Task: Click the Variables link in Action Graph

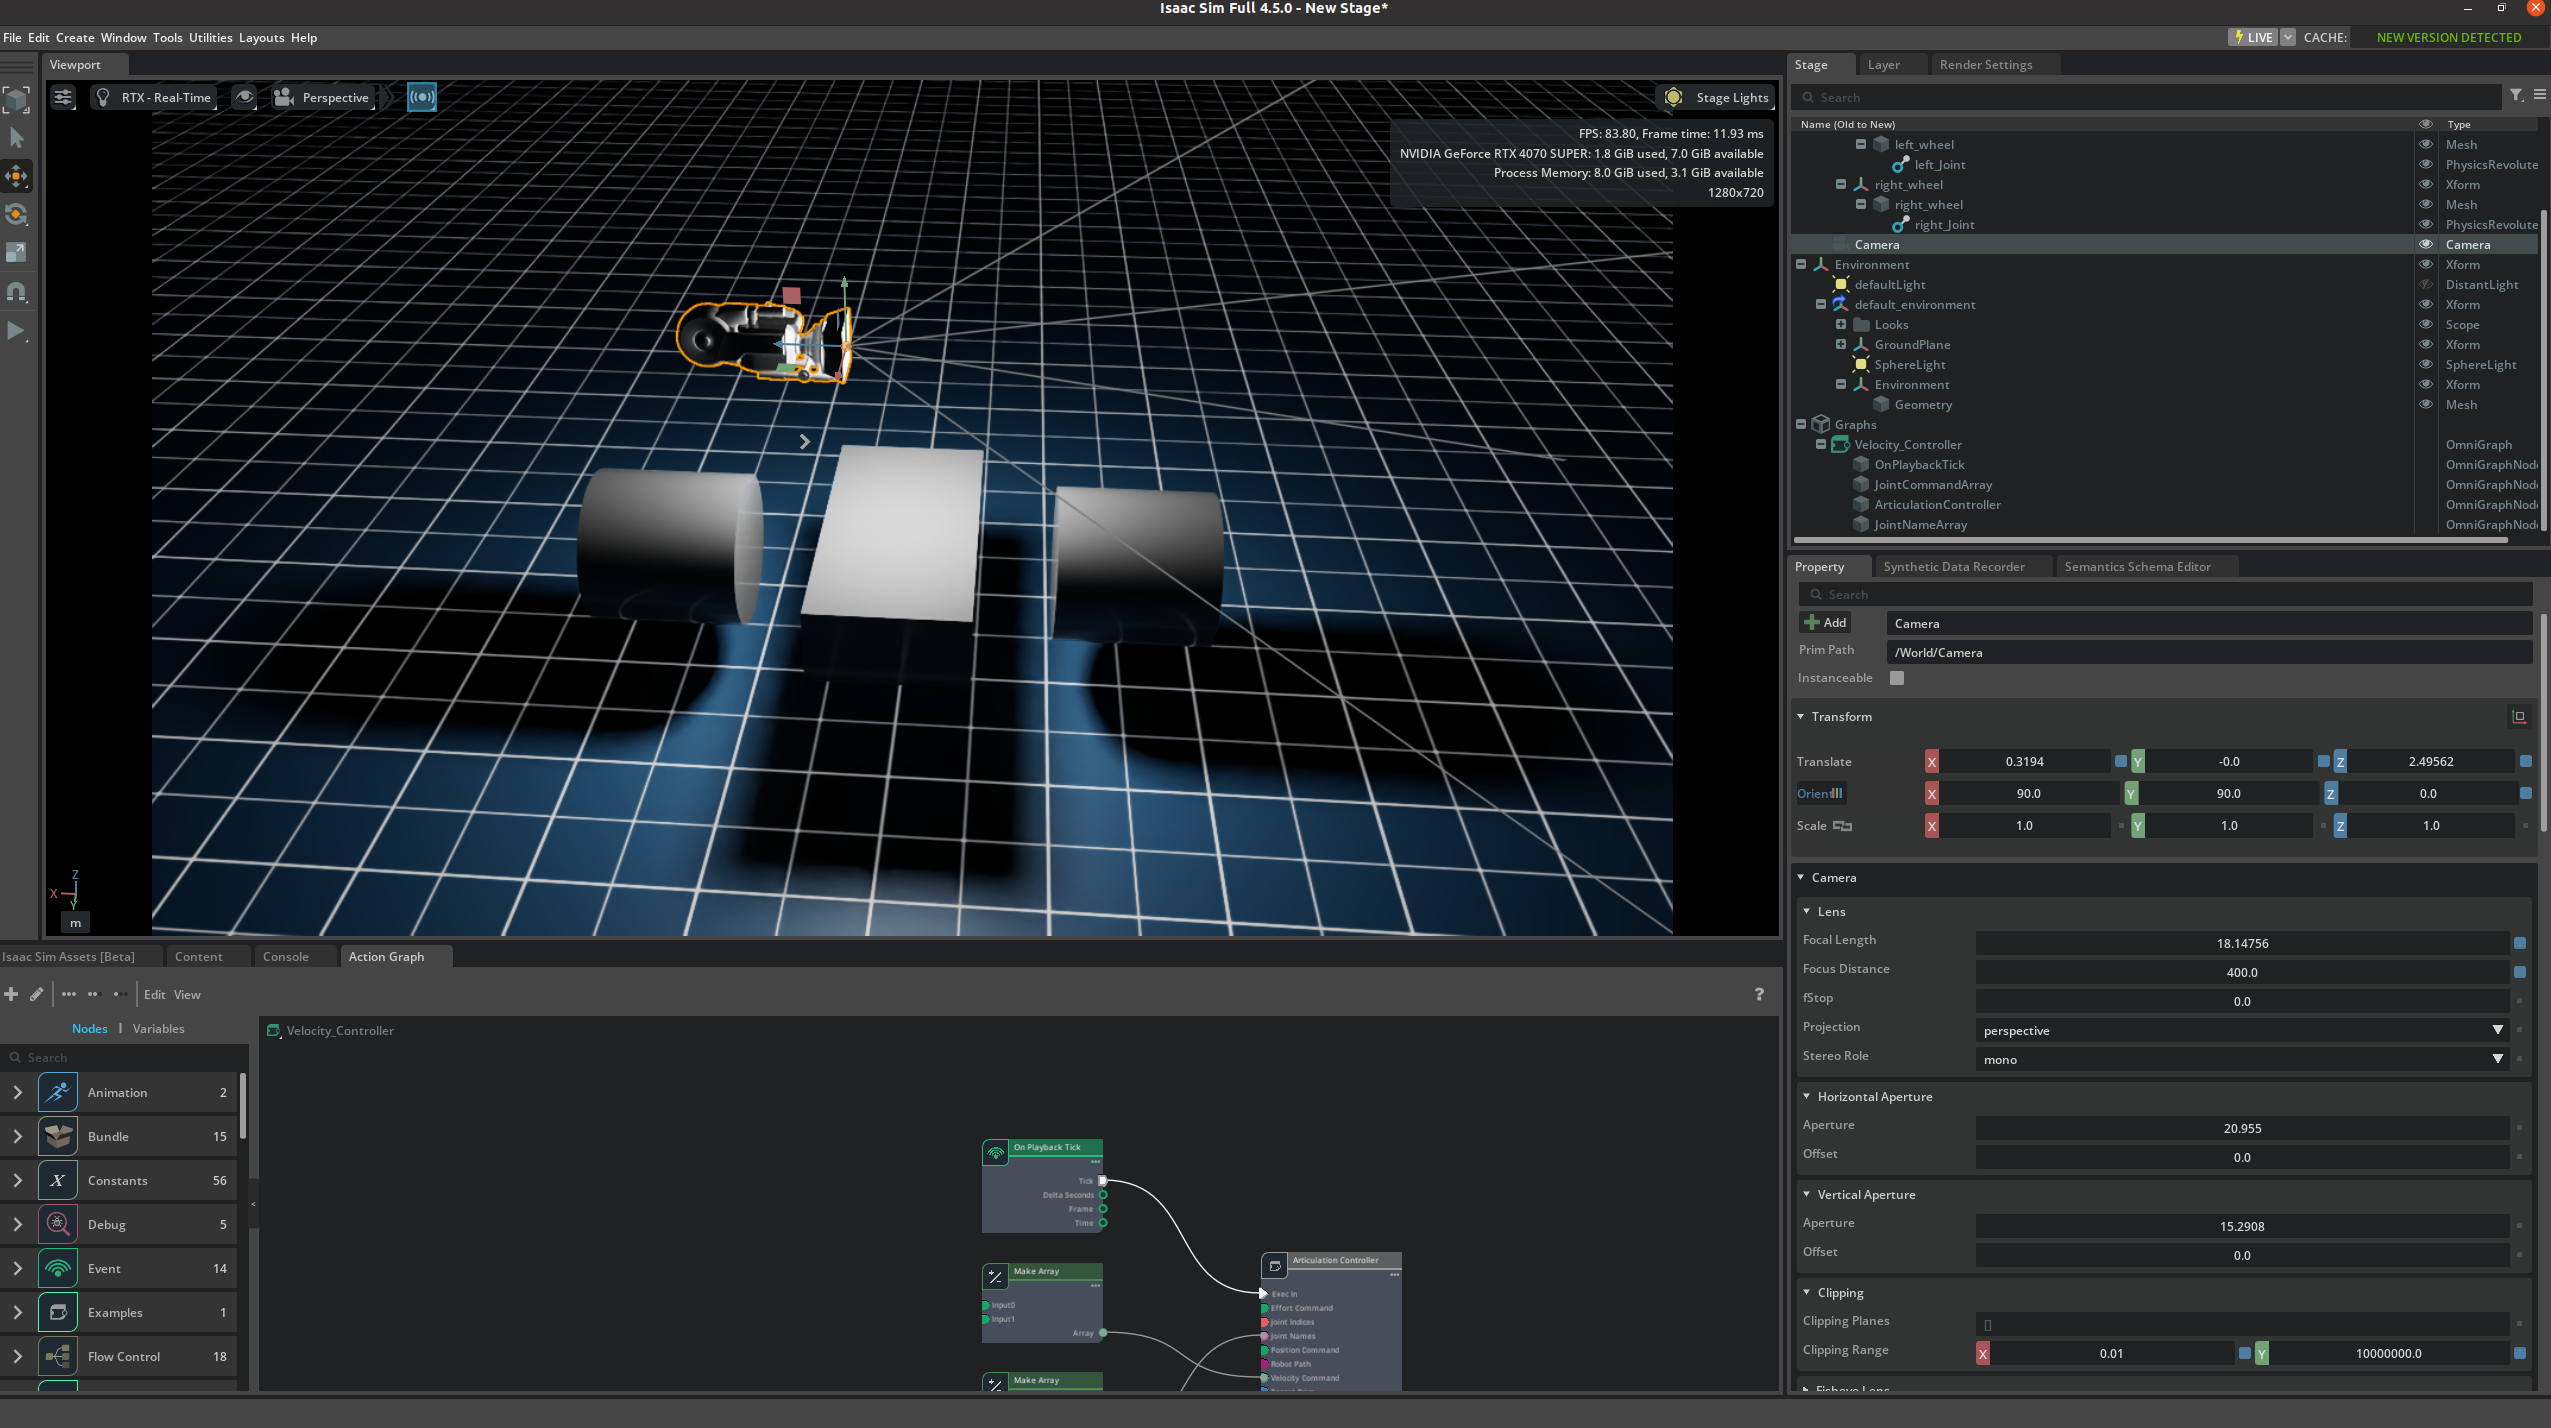Action: (x=158, y=1029)
